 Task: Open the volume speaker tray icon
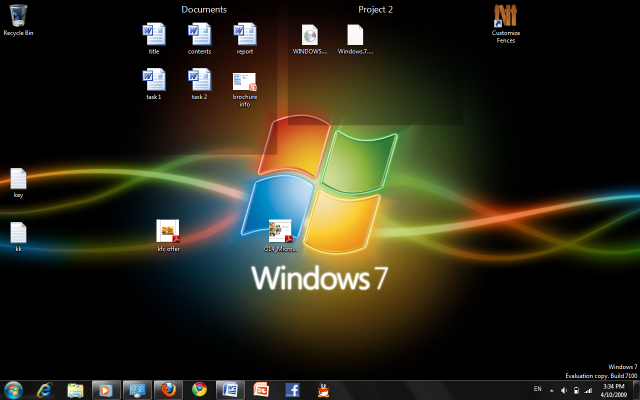(x=564, y=391)
